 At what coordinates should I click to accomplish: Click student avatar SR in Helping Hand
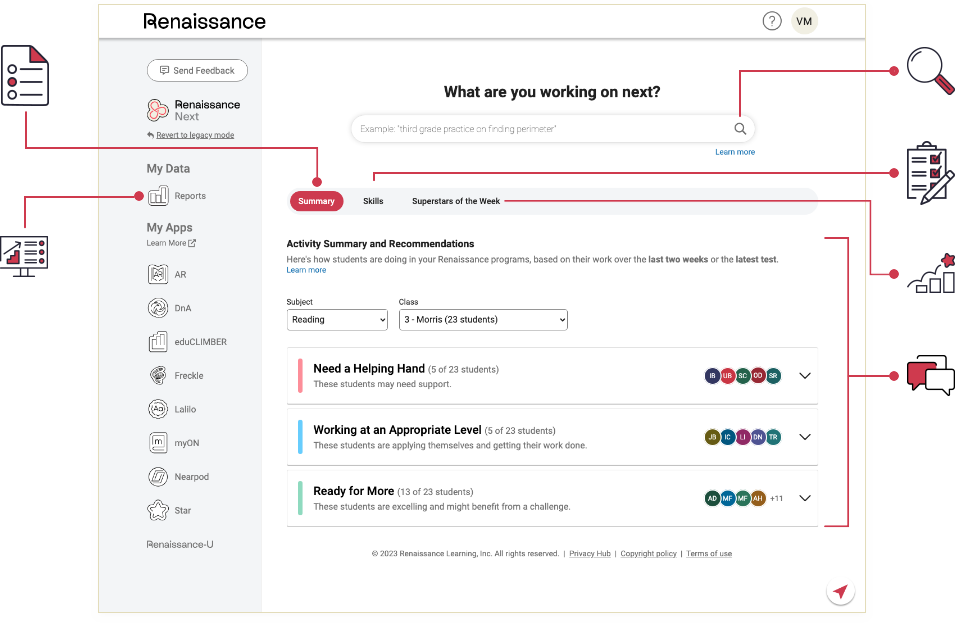(773, 376)
